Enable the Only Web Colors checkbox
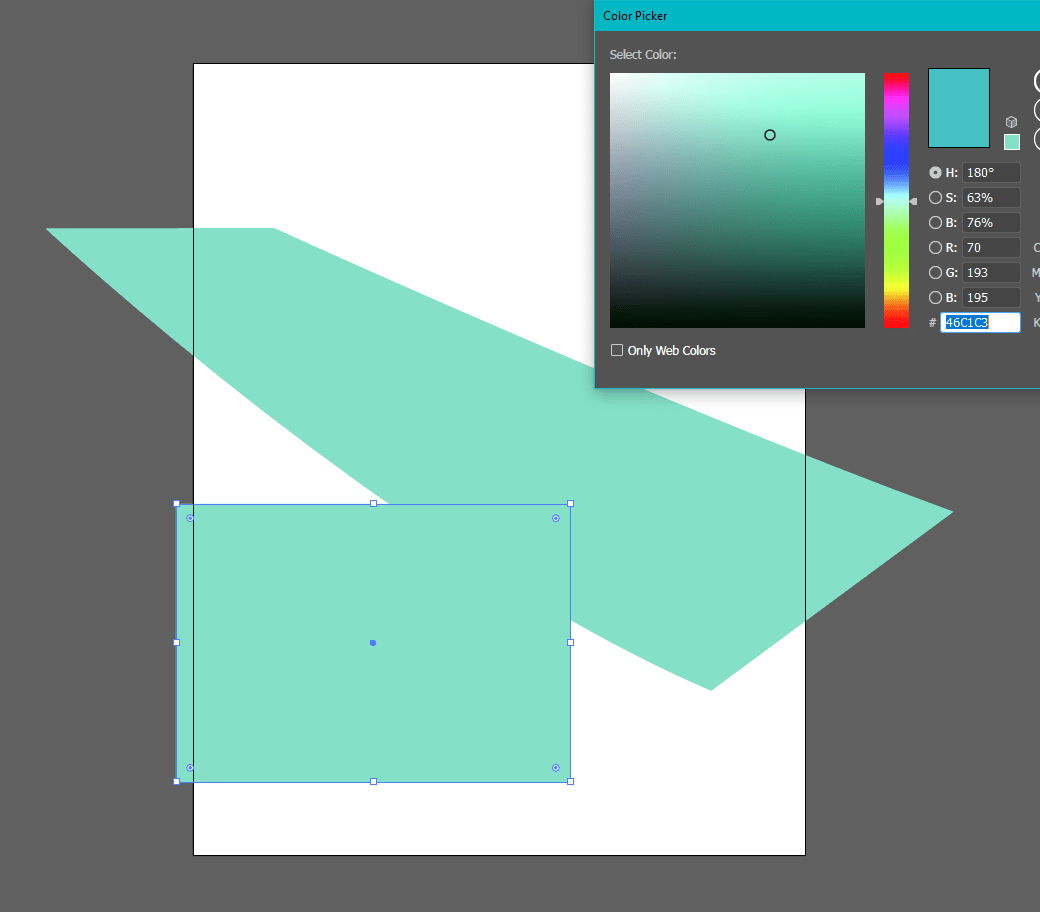 click(617, 350)
